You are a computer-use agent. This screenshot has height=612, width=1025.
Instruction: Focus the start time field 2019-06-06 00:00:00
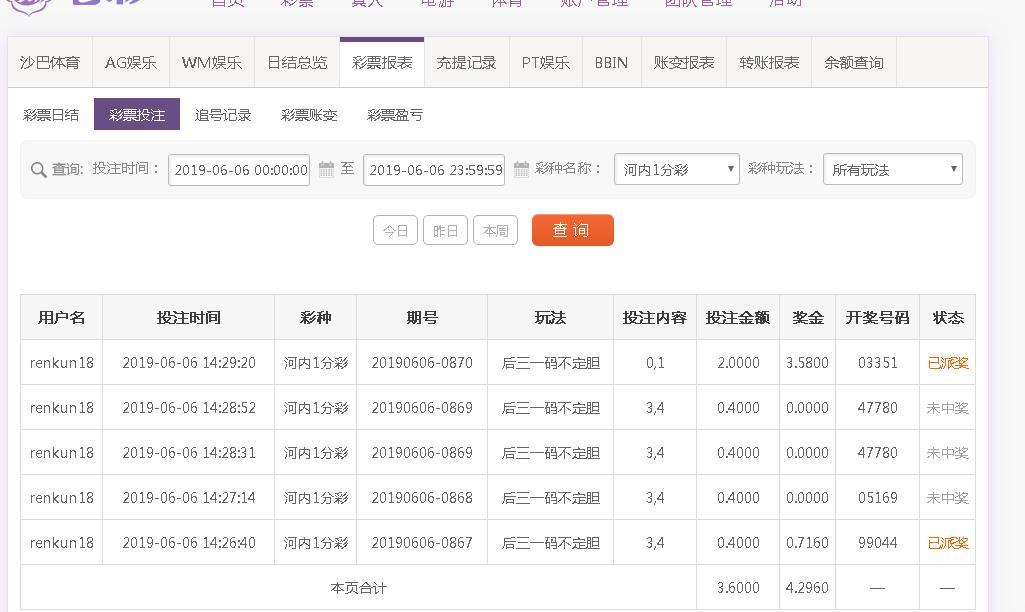[239, 170]
